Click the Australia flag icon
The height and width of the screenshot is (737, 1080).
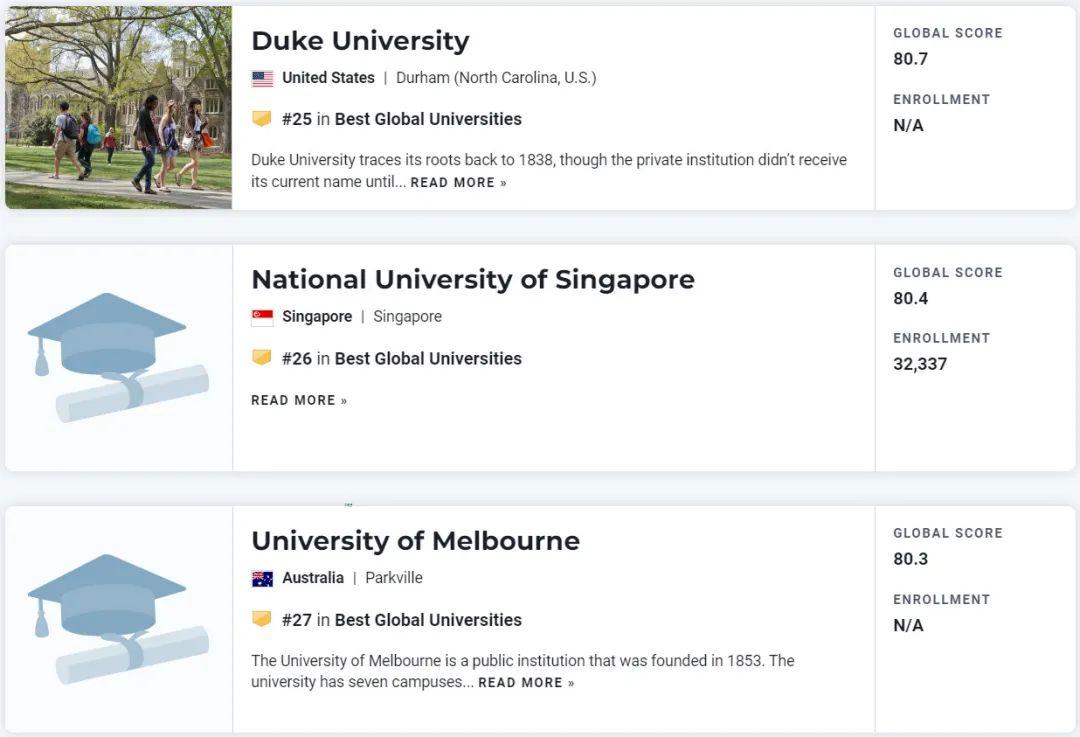point(260,577)
